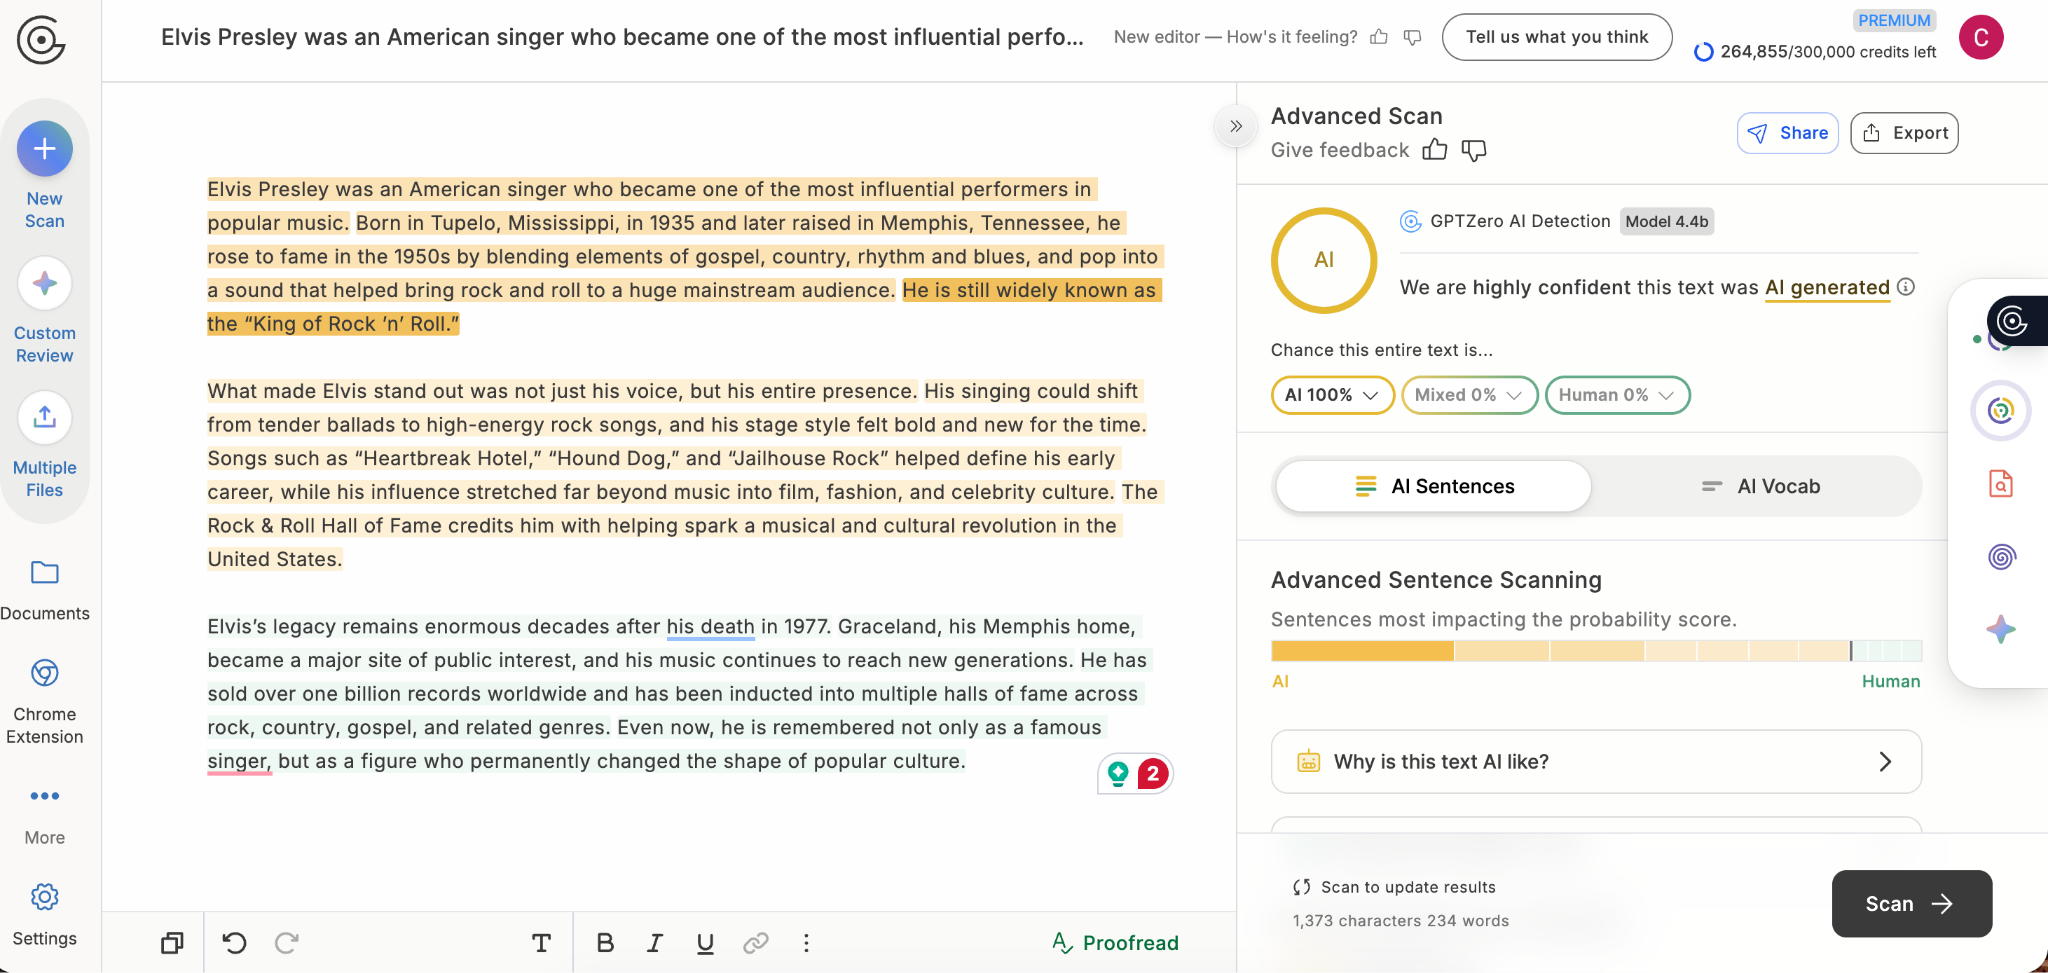Insert a hyperlink using the link icon
2048x973 pixels.
[755, 941]
